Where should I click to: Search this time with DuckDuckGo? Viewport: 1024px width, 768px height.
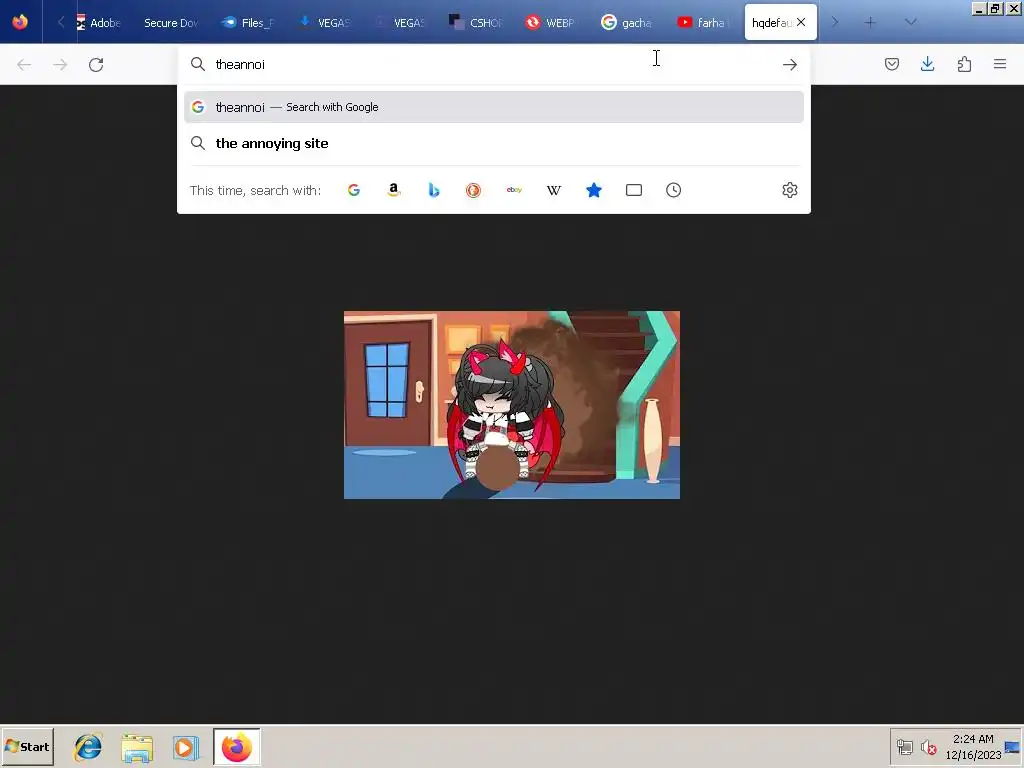(x=473, y=190)
